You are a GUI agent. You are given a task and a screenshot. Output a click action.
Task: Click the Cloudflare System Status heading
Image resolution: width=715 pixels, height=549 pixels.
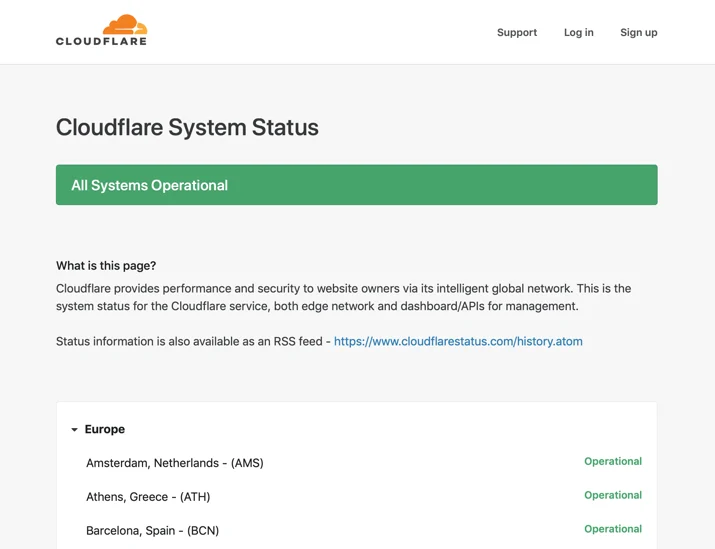click(187, 127)
